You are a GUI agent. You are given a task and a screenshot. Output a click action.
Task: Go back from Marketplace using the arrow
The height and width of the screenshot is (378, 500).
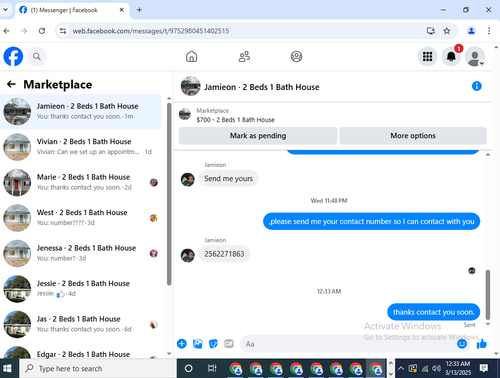click(x=11, y=84)
